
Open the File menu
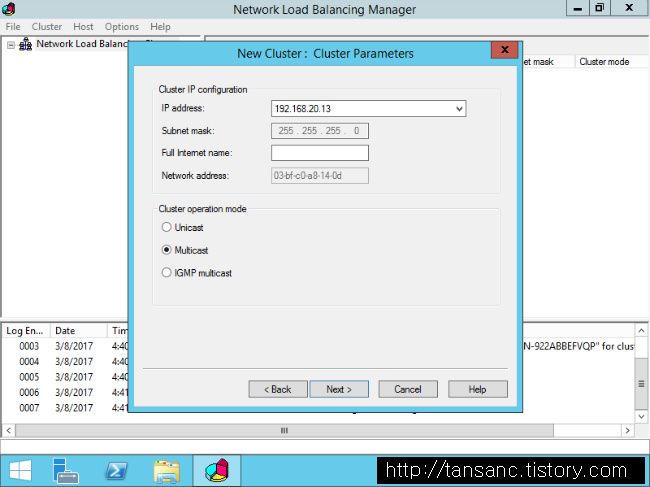point(13,27)
